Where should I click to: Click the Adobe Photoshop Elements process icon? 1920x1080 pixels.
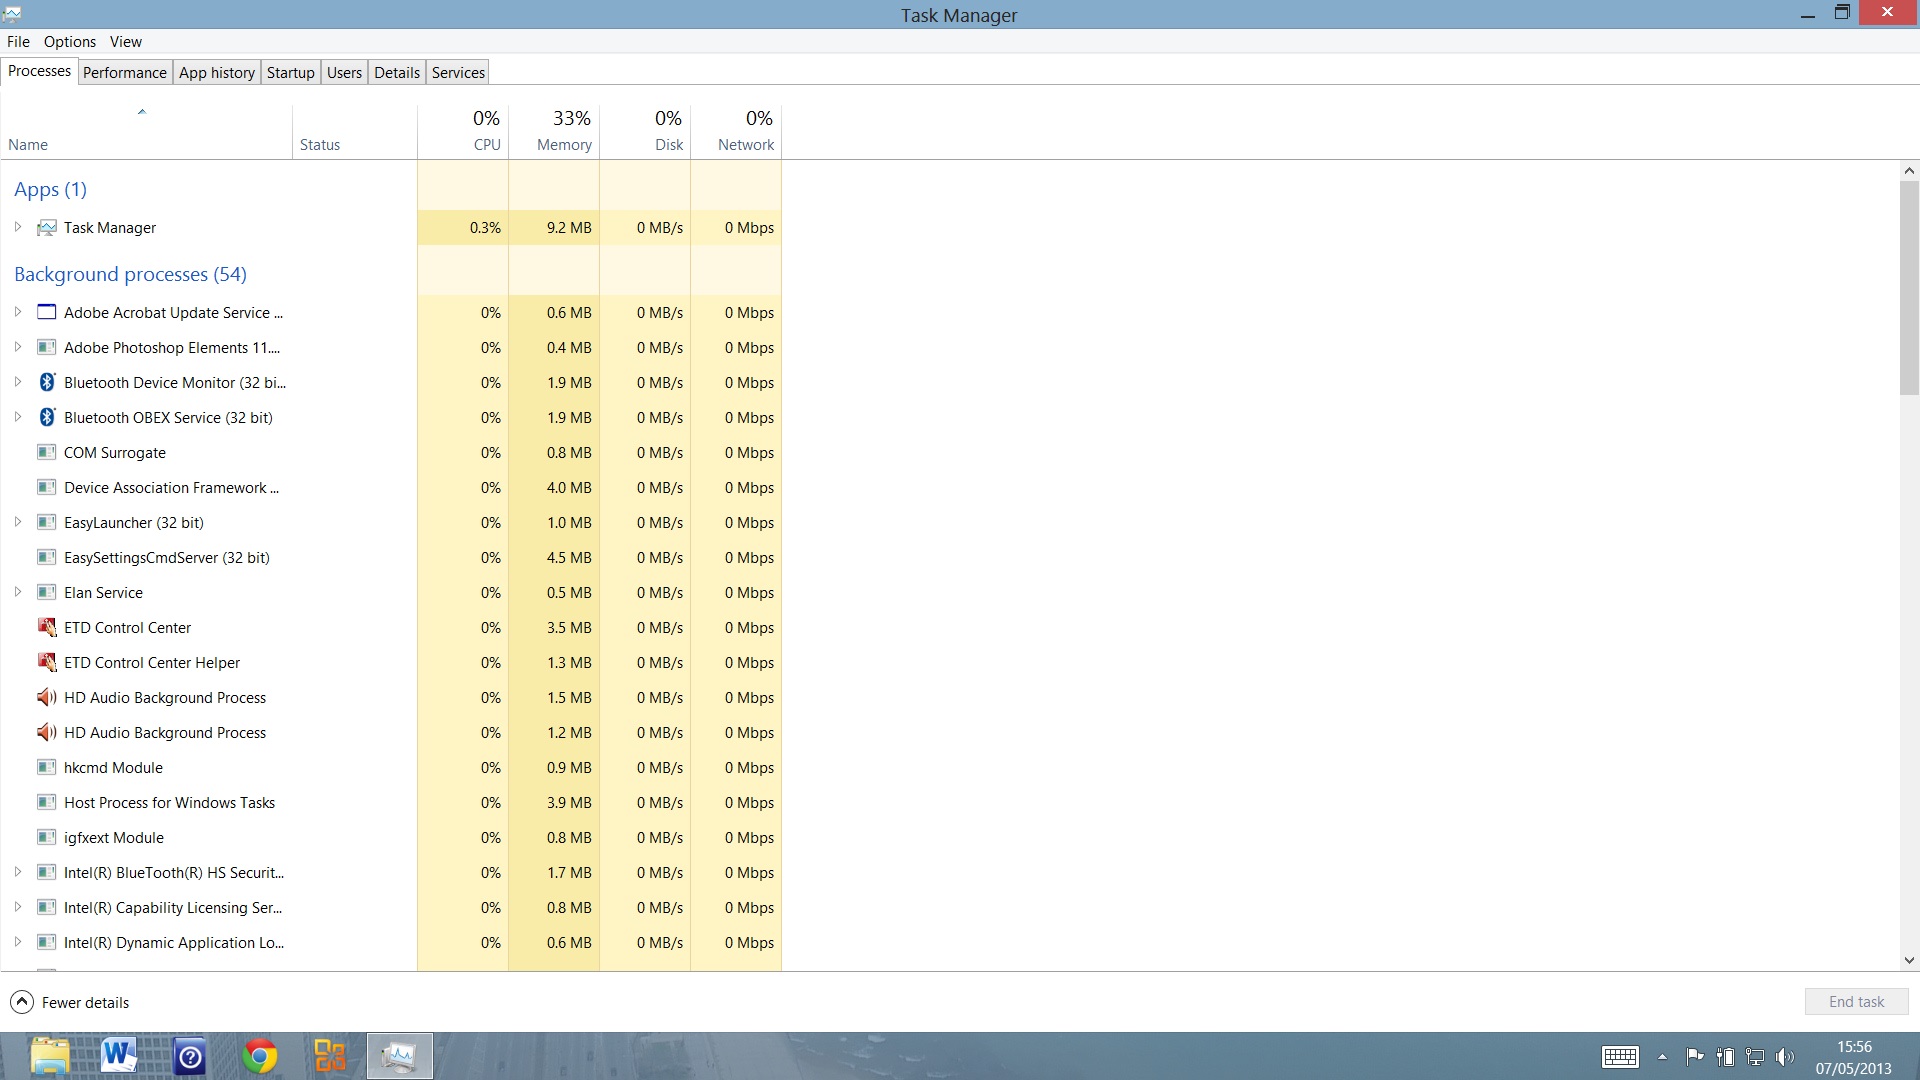click(x=46, y=347)
